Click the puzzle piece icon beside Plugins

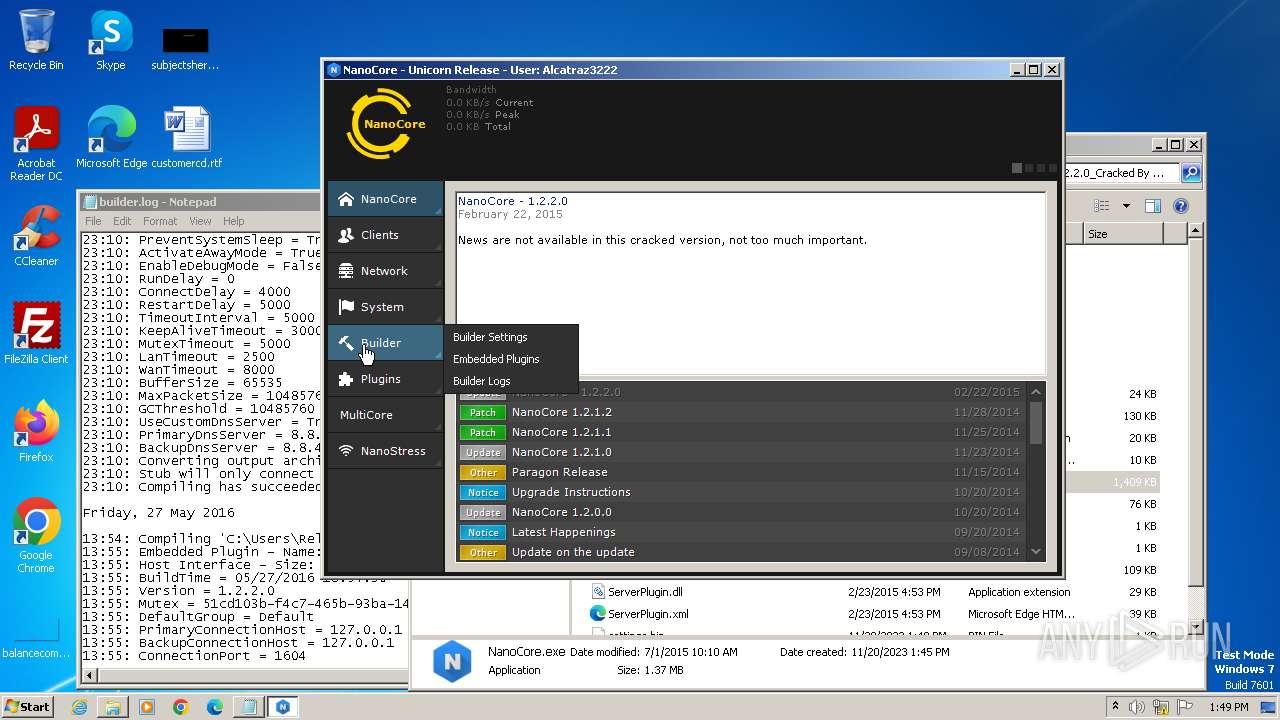point(346,379)
